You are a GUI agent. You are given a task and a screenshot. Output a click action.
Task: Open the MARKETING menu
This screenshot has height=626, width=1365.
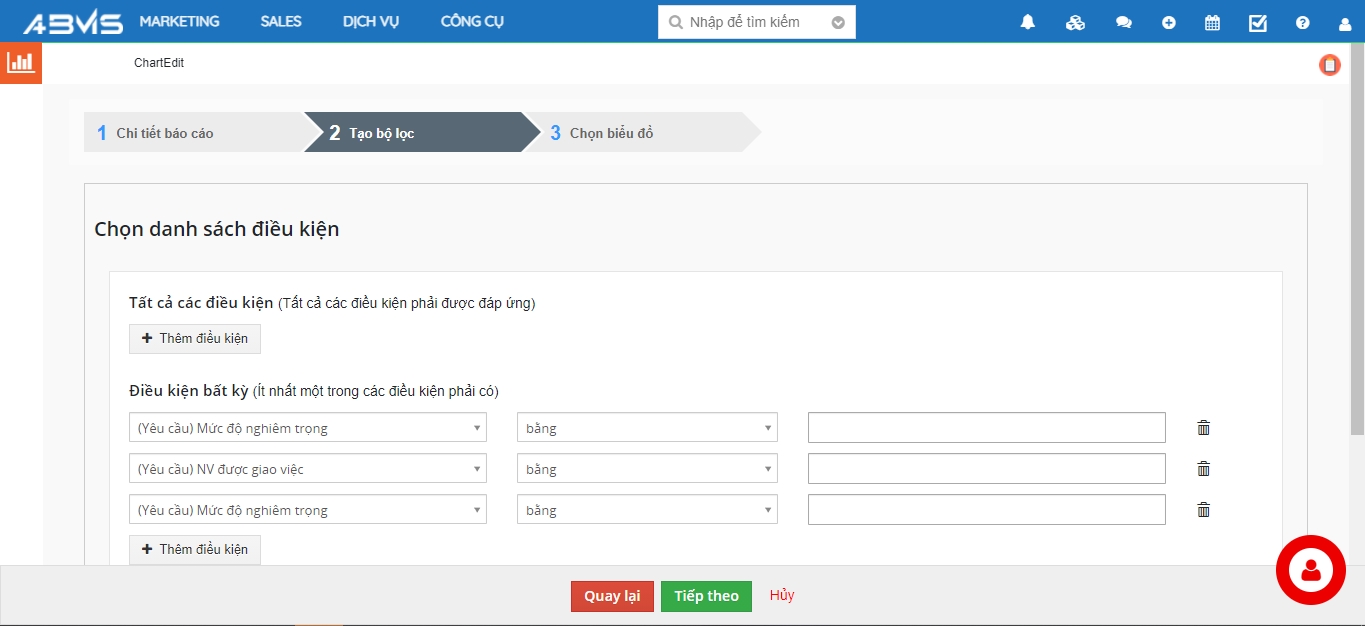(x=179, y=21)
